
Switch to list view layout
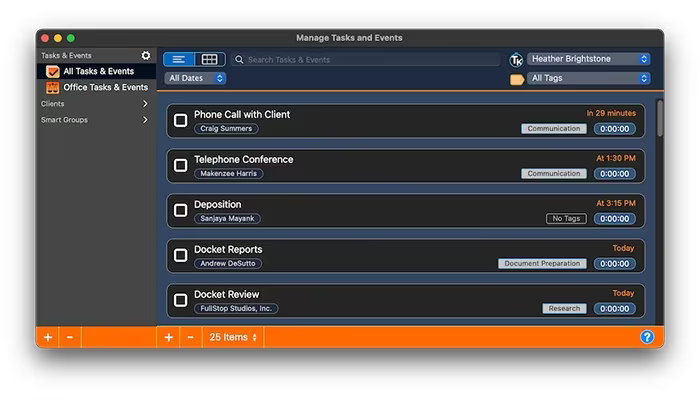(179, 59)
